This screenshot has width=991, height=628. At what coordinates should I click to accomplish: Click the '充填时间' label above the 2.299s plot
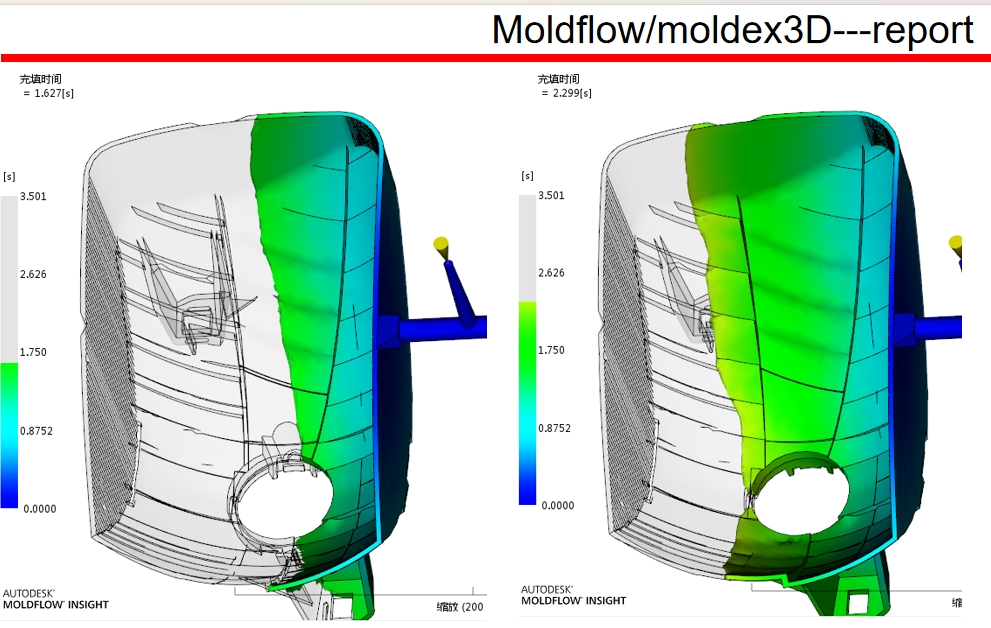pos(559,79)
